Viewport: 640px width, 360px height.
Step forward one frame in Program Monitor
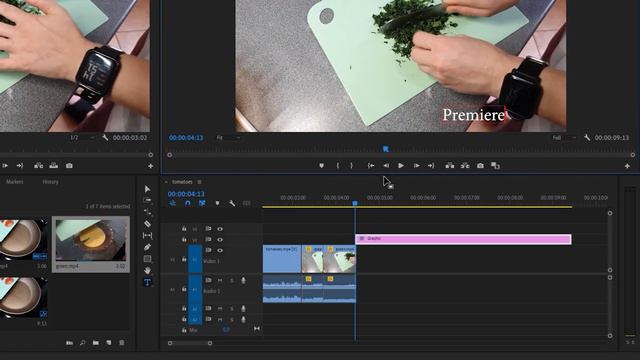click(416, 166)
